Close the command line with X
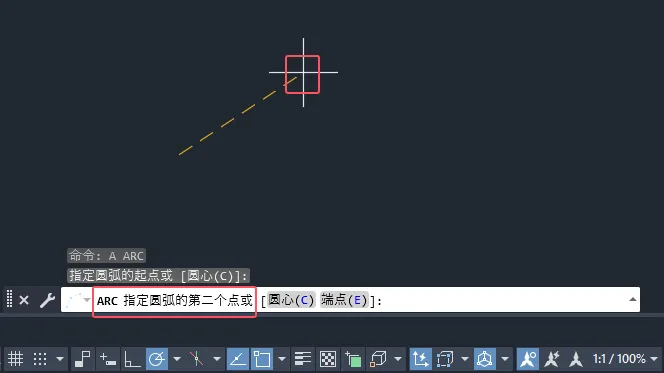Viewport: 664px width, 373px height. (24, 300)
